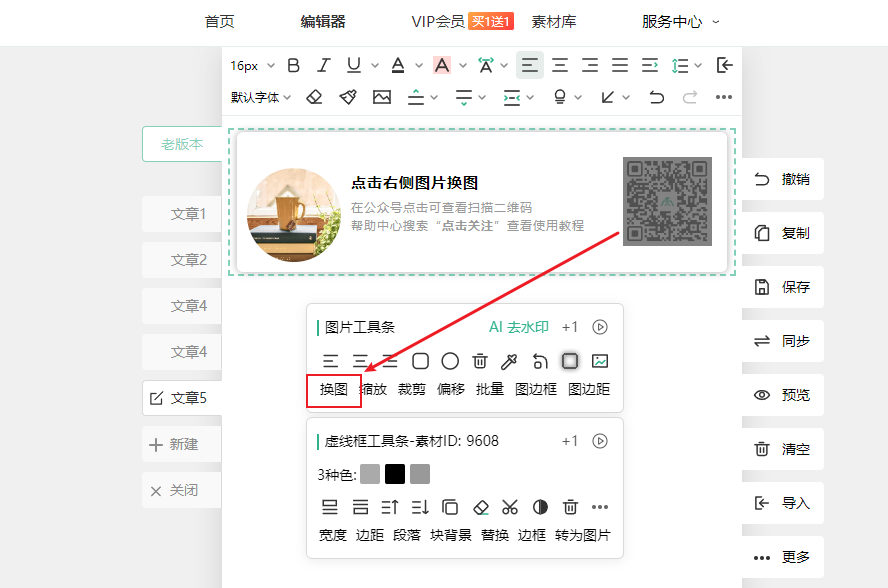Open the 编辑器 navigation item

(323, 22)
